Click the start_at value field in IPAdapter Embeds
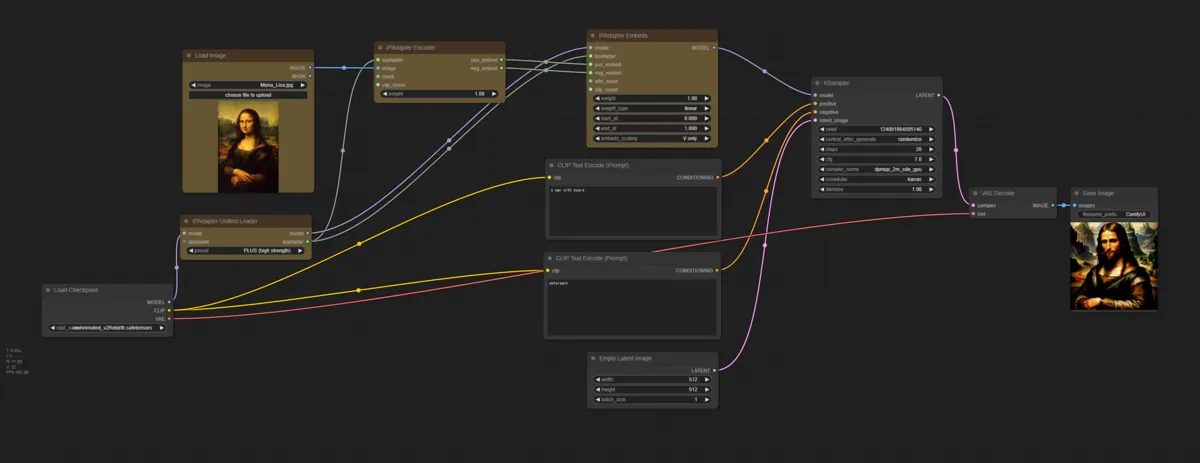Viewport: 1200px width, 463px height. 652,118
